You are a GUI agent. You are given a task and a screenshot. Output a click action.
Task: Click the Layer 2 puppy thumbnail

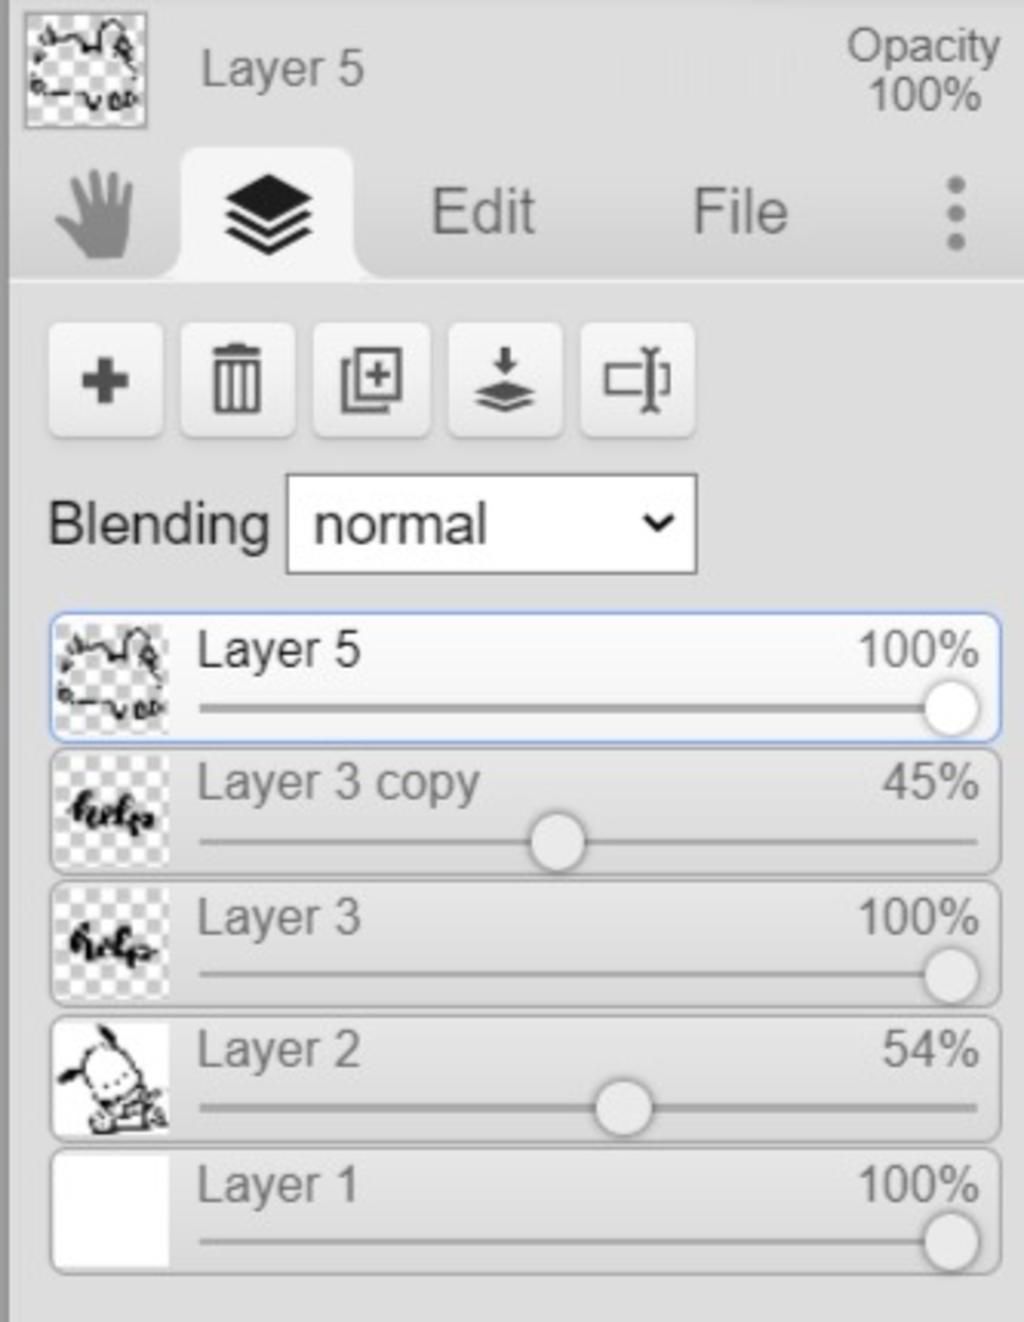coord(111,1078)
